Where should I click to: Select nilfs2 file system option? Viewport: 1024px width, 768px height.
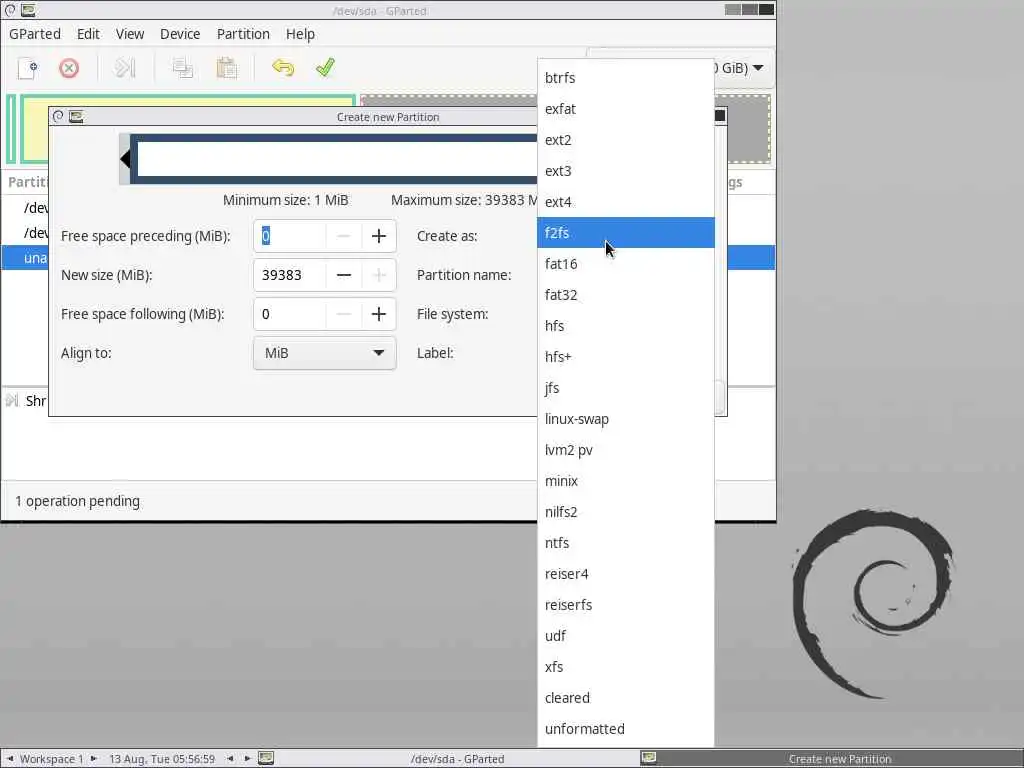pos(626,512)
